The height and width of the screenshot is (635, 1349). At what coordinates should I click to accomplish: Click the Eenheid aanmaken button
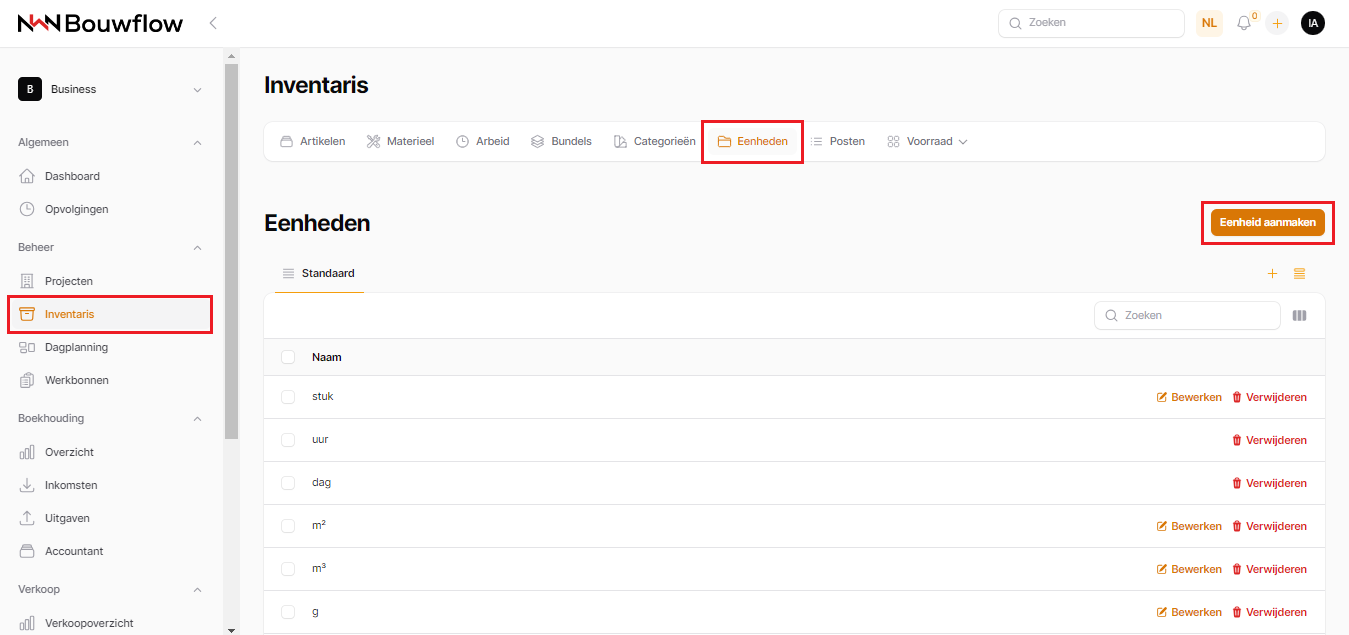(x=1267, y=222)
